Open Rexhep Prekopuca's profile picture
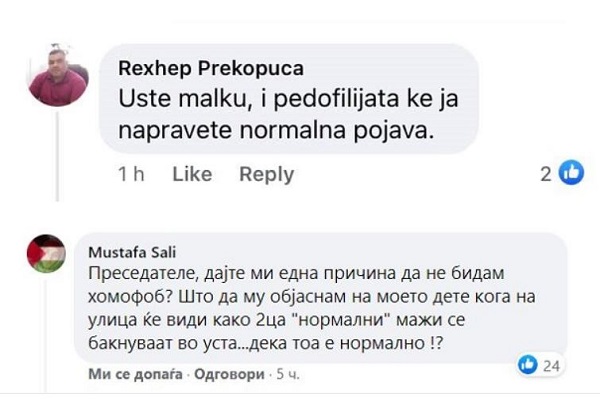Screen dimensions: 600x400 (58, 75)
